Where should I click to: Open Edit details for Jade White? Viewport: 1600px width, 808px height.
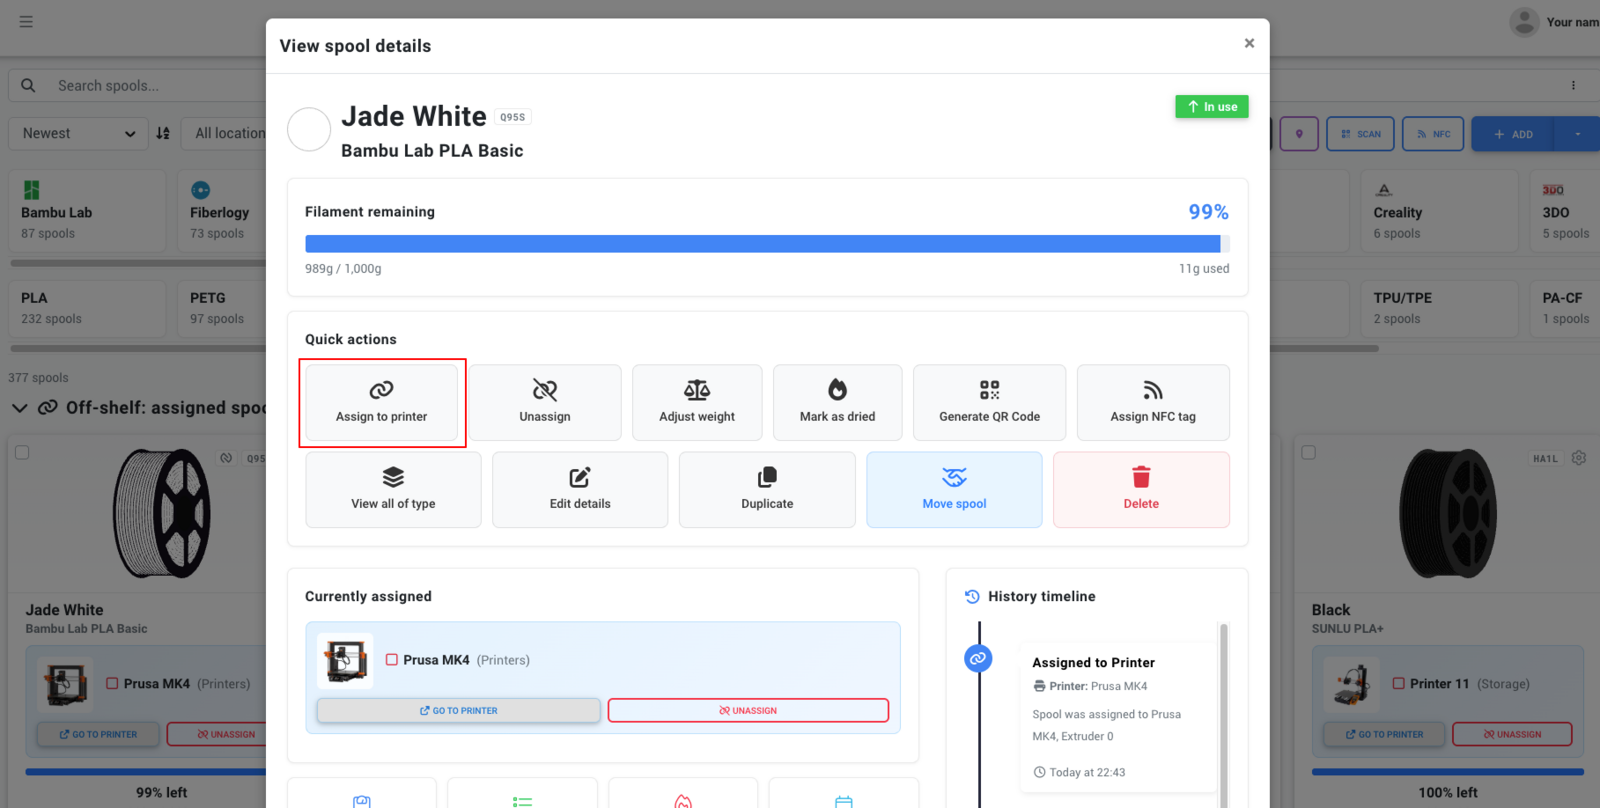click(580, 489)
